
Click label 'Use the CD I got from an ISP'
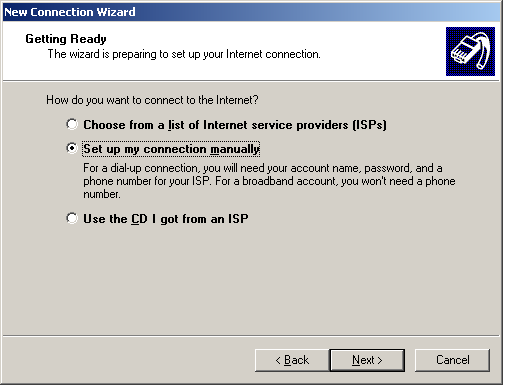click(x=166, y=219)
